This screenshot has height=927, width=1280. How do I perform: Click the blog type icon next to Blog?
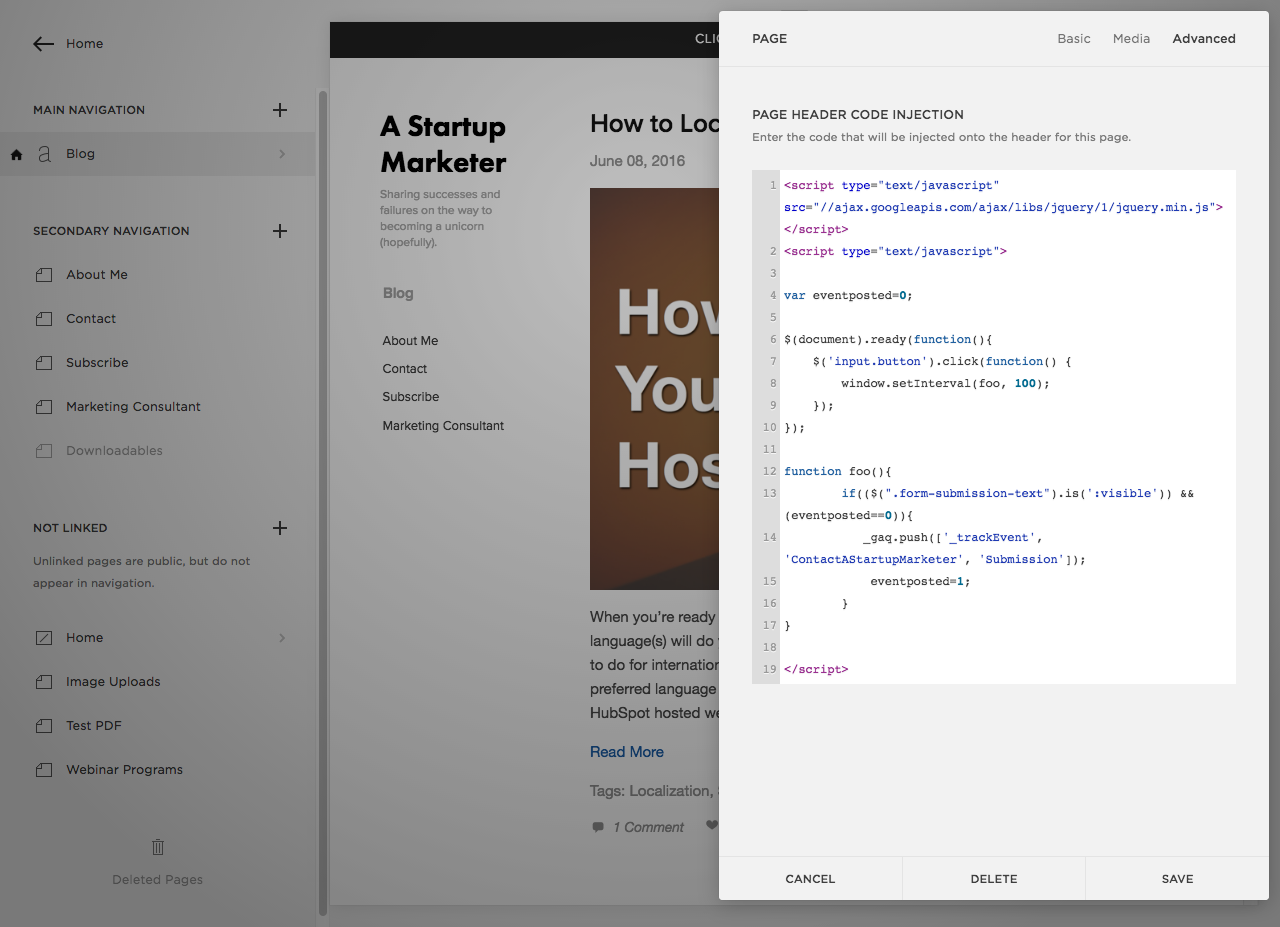click(x=44, y=154)
